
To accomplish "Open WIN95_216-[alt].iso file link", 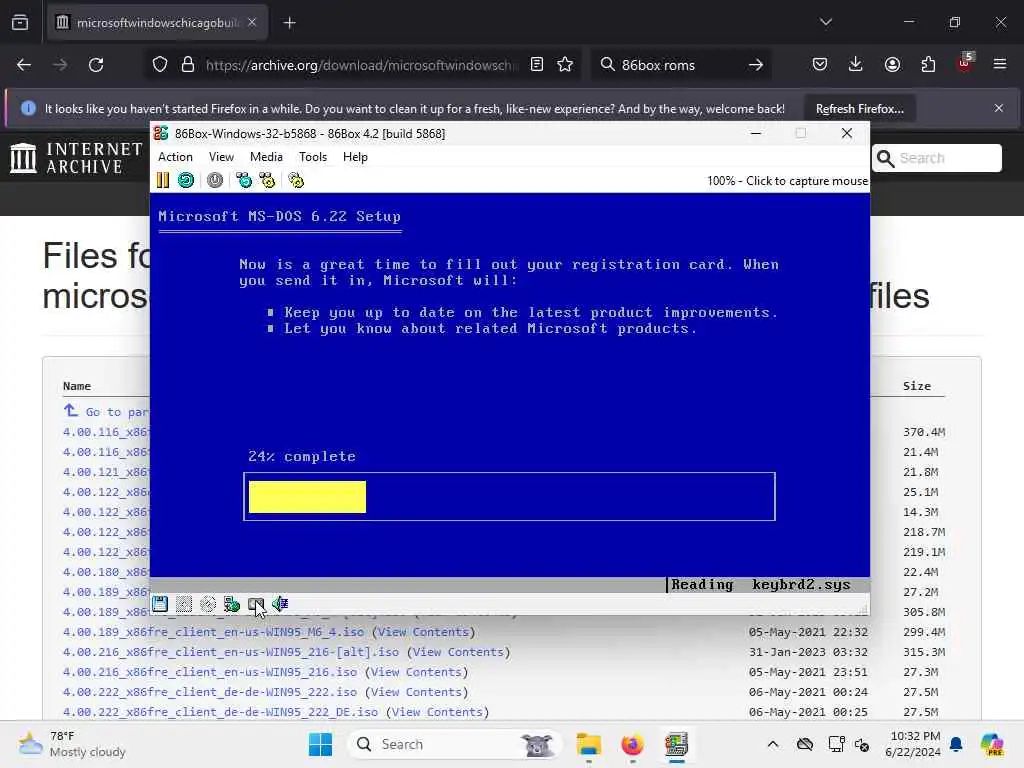I will point(231,652).
